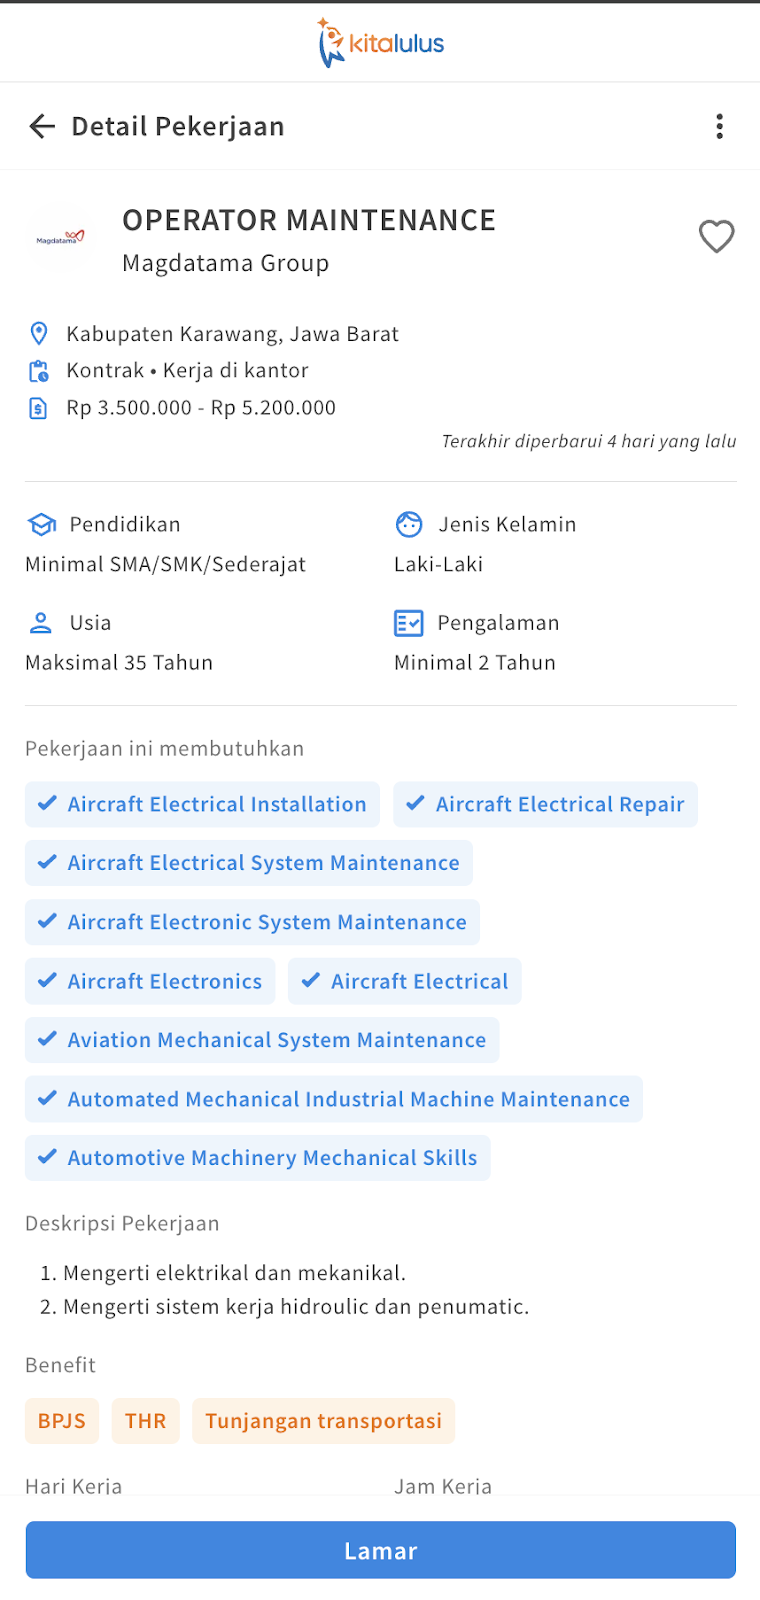Select Automotive Machinery Mechanical Skills chip
This screenshot has height=1600, width=760.
257,1158
